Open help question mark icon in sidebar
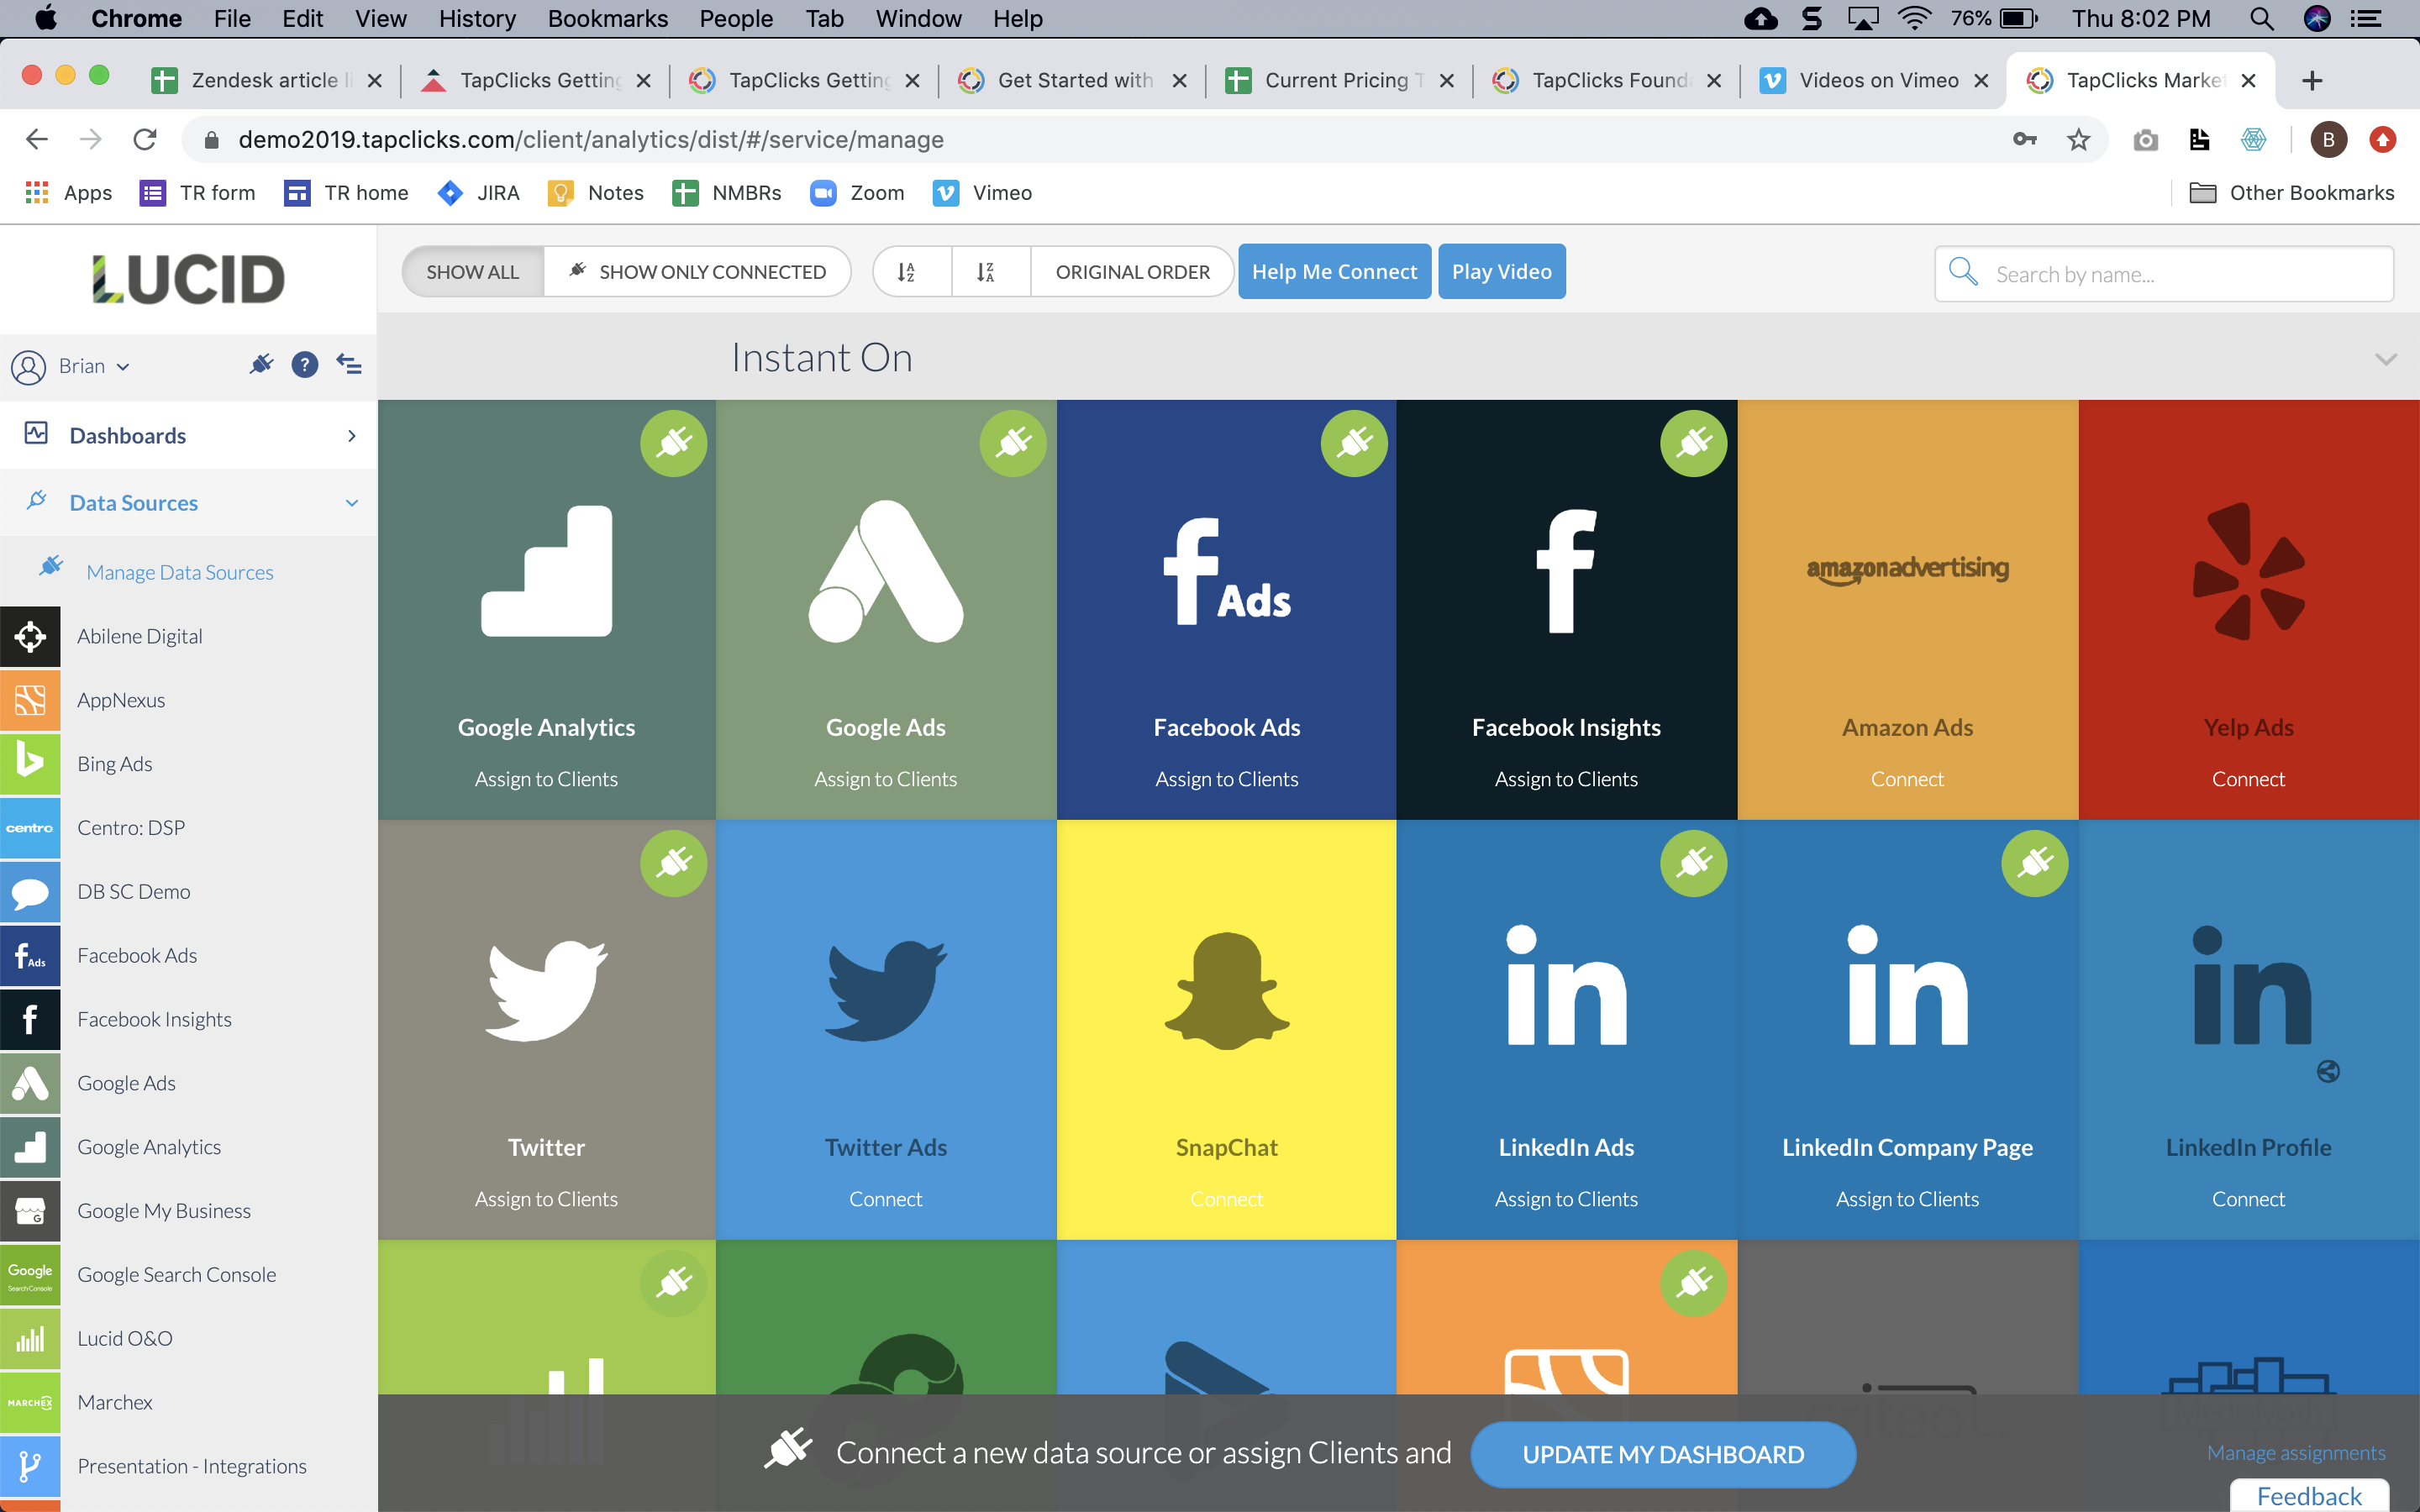2420x1512 pixels. click(x=304, y=365)
